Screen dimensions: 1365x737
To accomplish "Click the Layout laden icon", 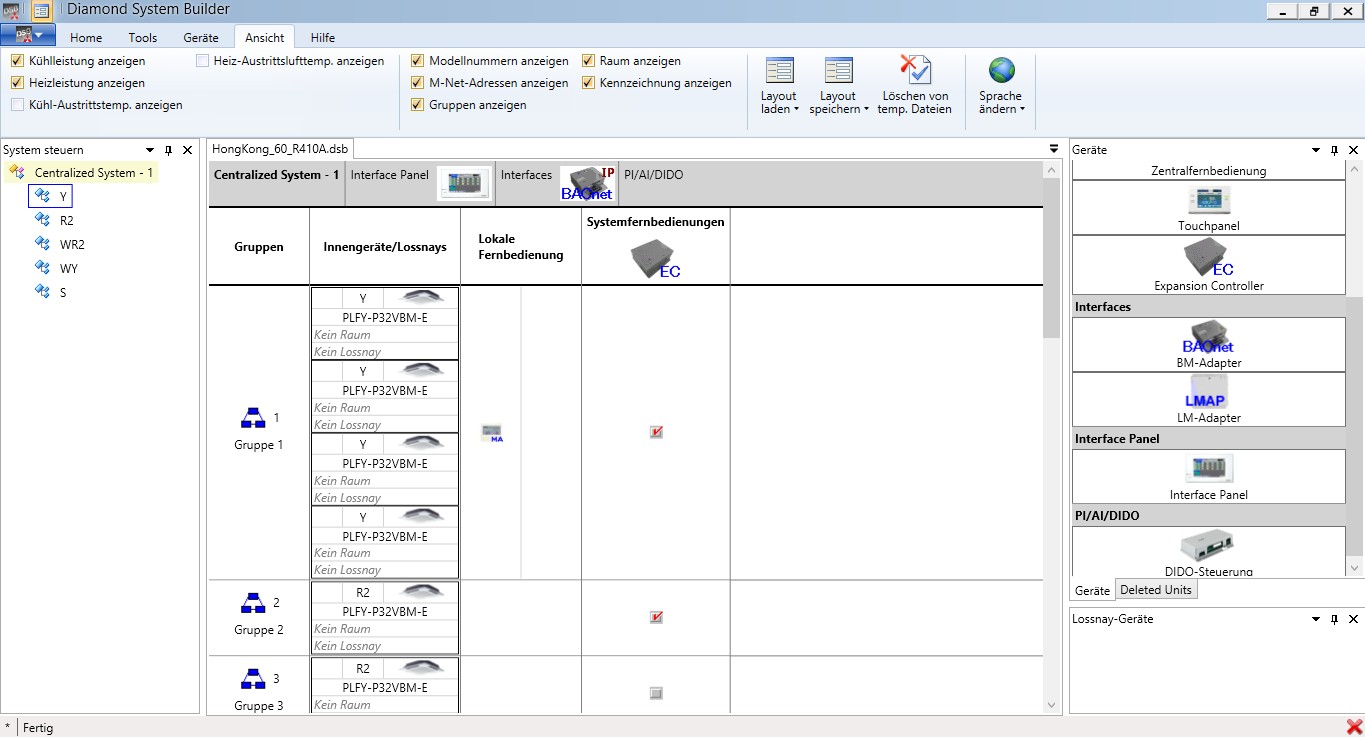I will (x=779, y=71).
